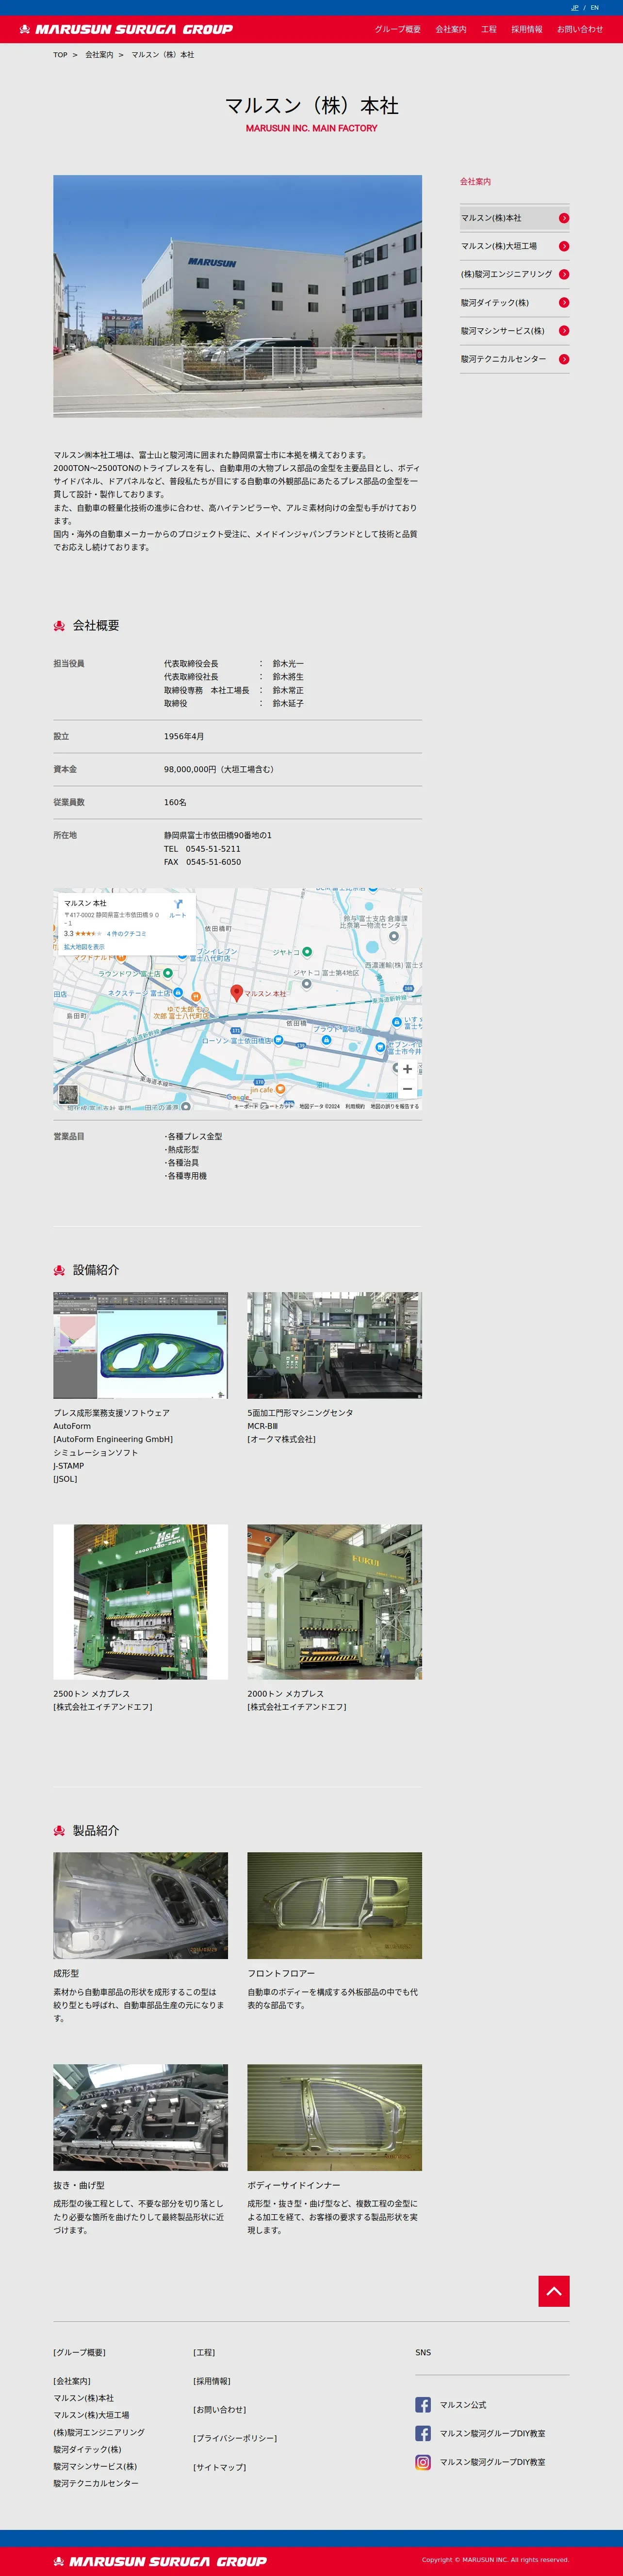Click arrow icon beside 駿河テクニカルセンター
This screenshot has height=2576, width=623.
(564, 359)
